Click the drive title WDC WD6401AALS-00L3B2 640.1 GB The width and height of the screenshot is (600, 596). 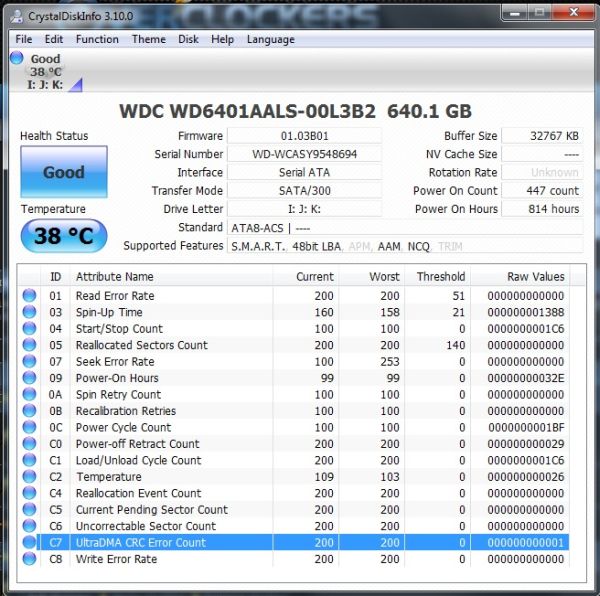coord(295,112)
